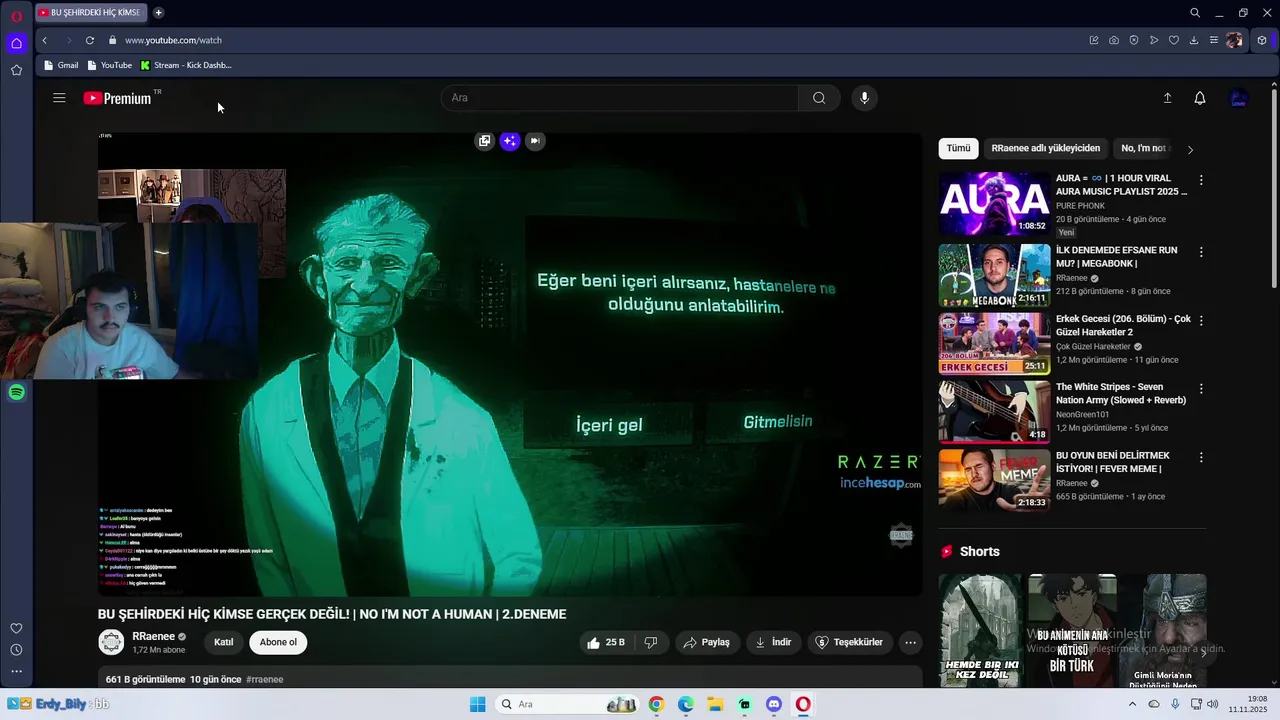Click the sparkle AI icon above the video
Image resolution: width=1280 pixels, height=720 pixels.
510,141
